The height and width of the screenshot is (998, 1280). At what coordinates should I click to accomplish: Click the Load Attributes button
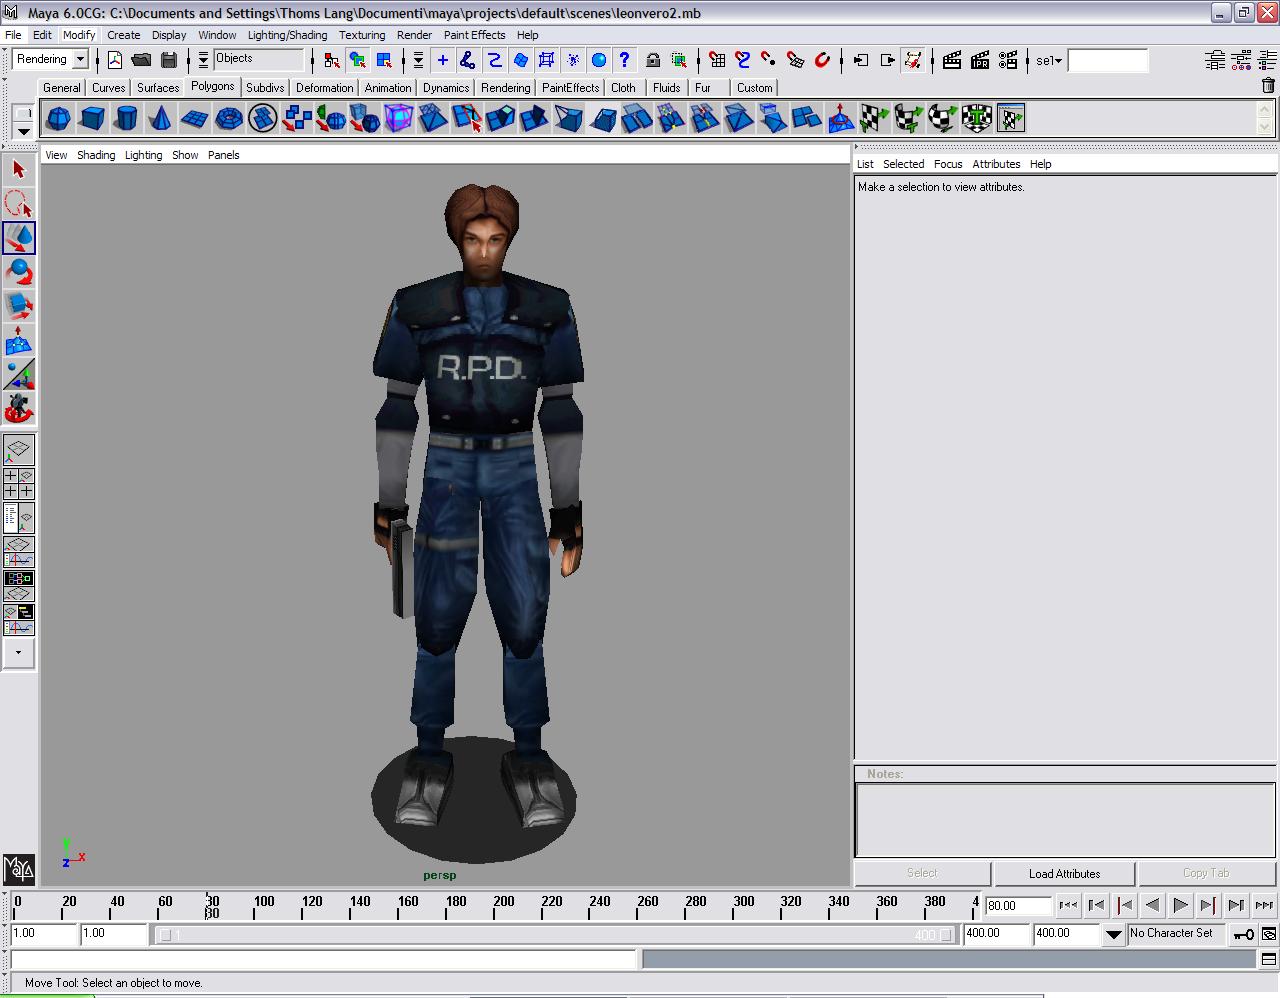tap(1064, 874)
